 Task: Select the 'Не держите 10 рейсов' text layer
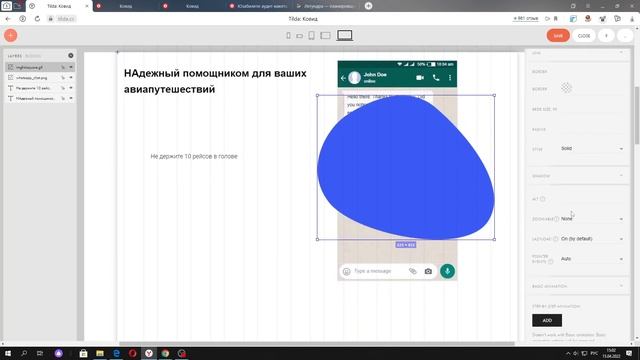pyautogui.click(x=40, y=88)
